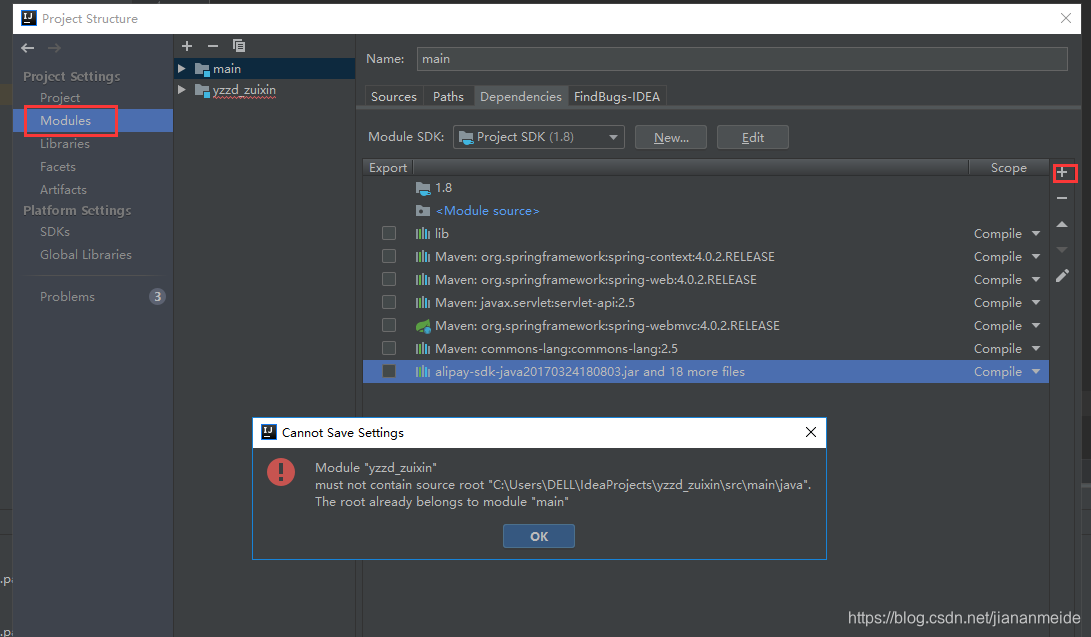
Task: Edit the selected dependency via pencil icon
Action: pos(1062,275)
